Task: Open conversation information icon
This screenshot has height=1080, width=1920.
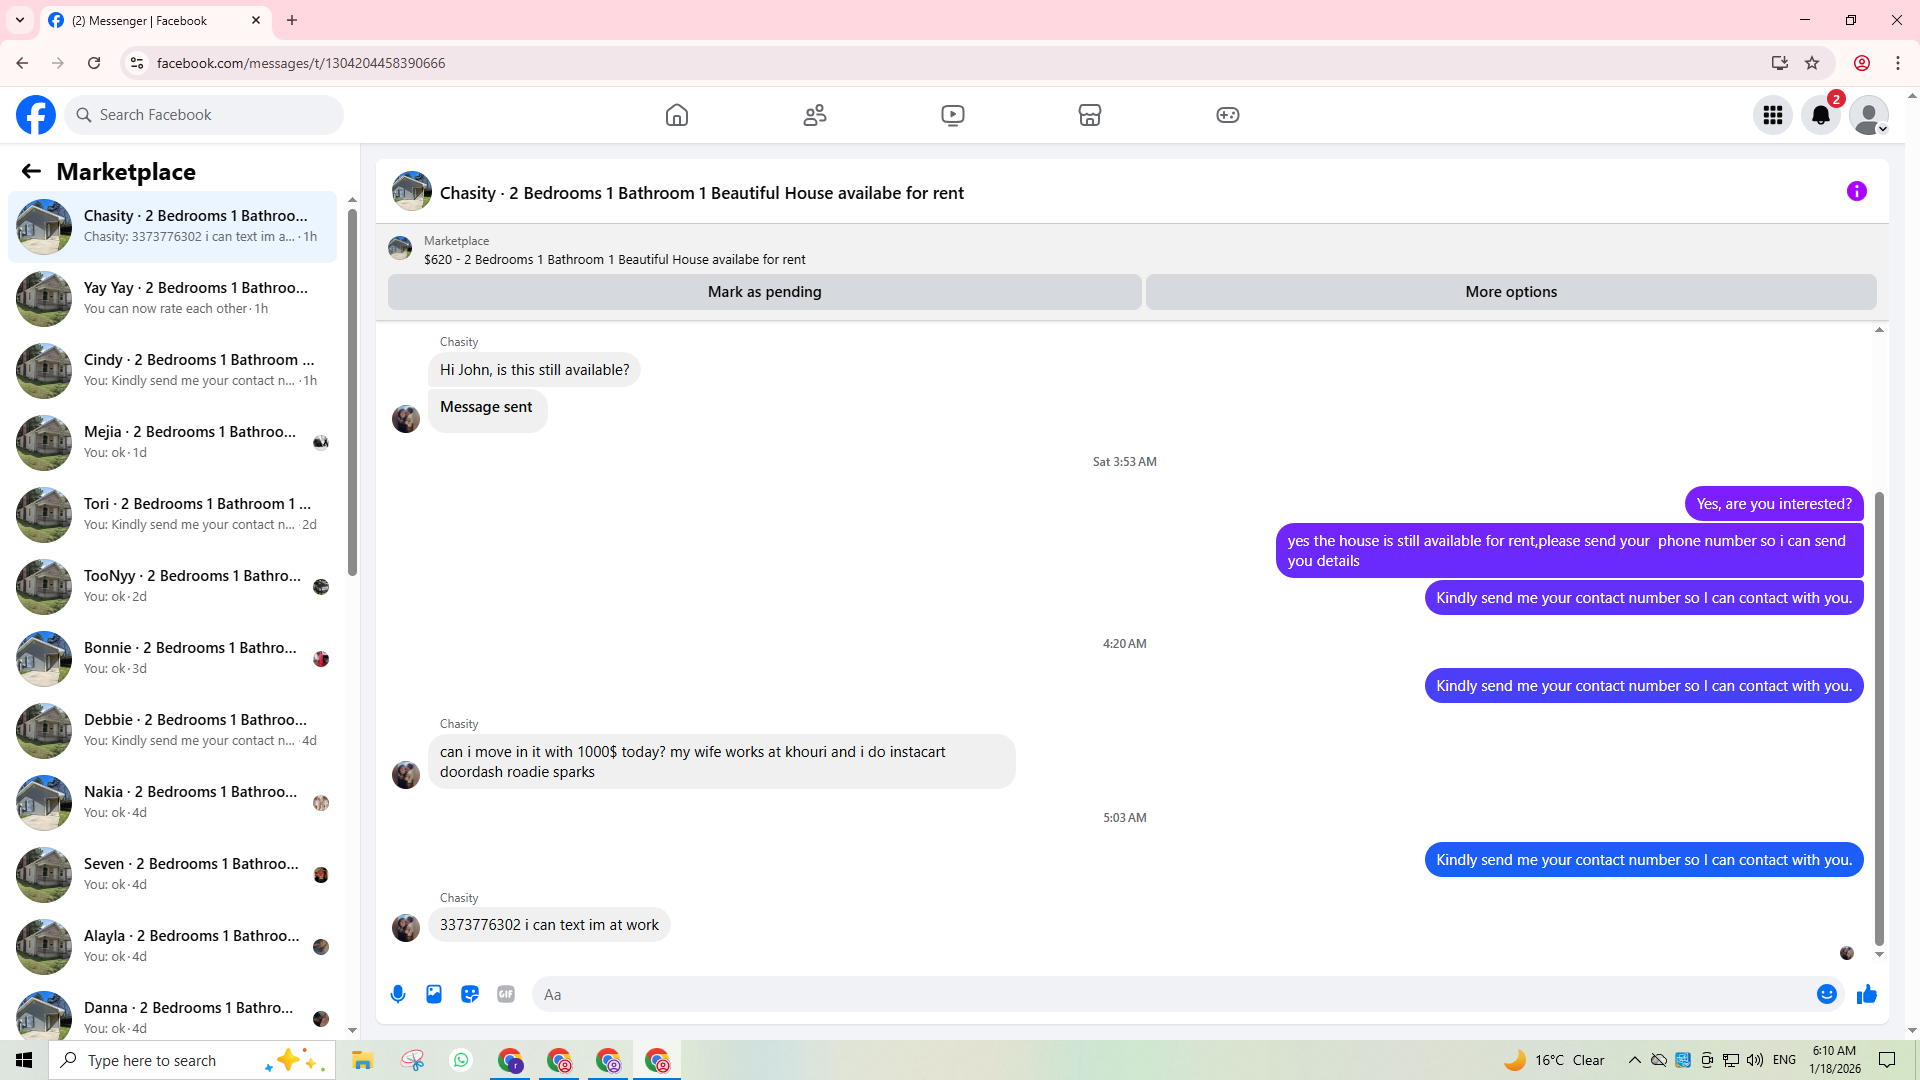Action: [1856, 191]
